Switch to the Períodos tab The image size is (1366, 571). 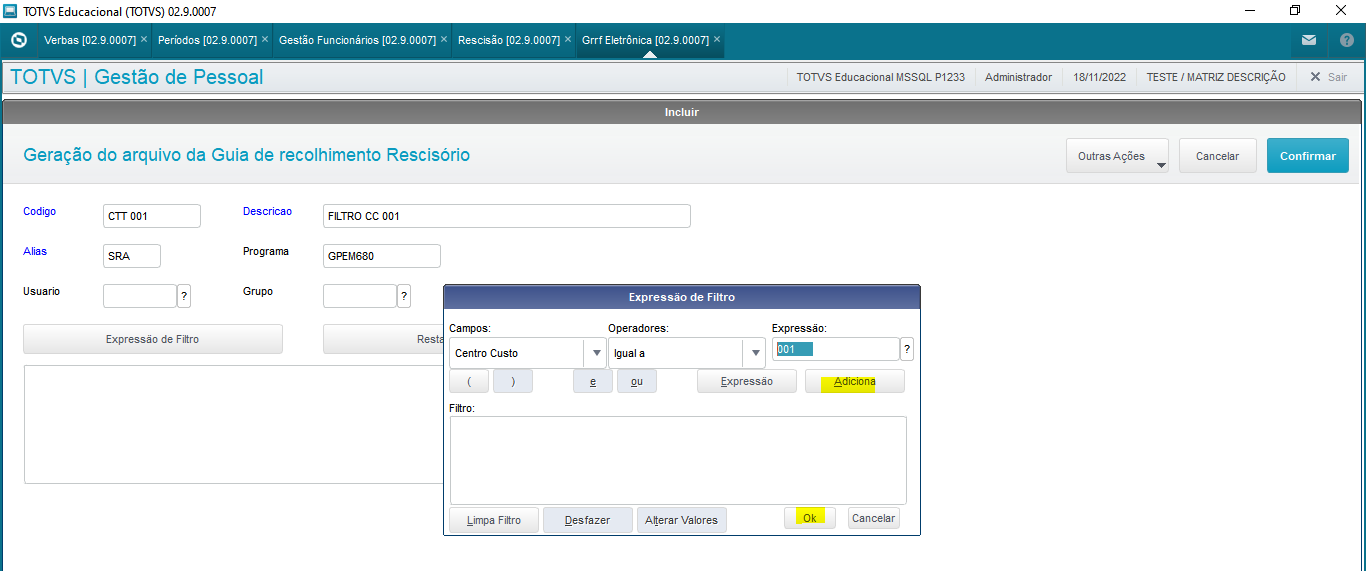pos(207,40)
